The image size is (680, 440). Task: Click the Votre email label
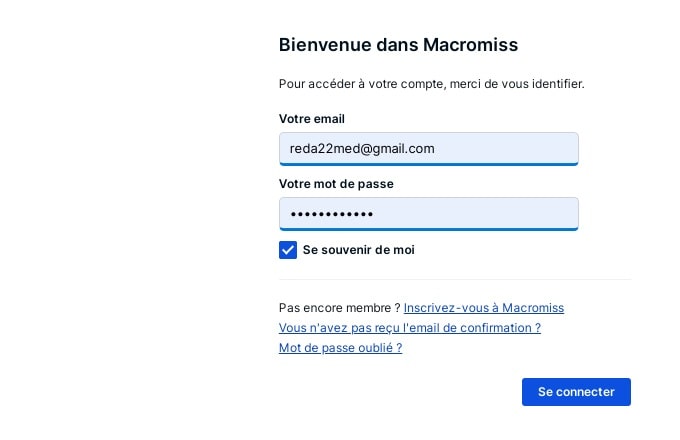(x=311, y=119)
